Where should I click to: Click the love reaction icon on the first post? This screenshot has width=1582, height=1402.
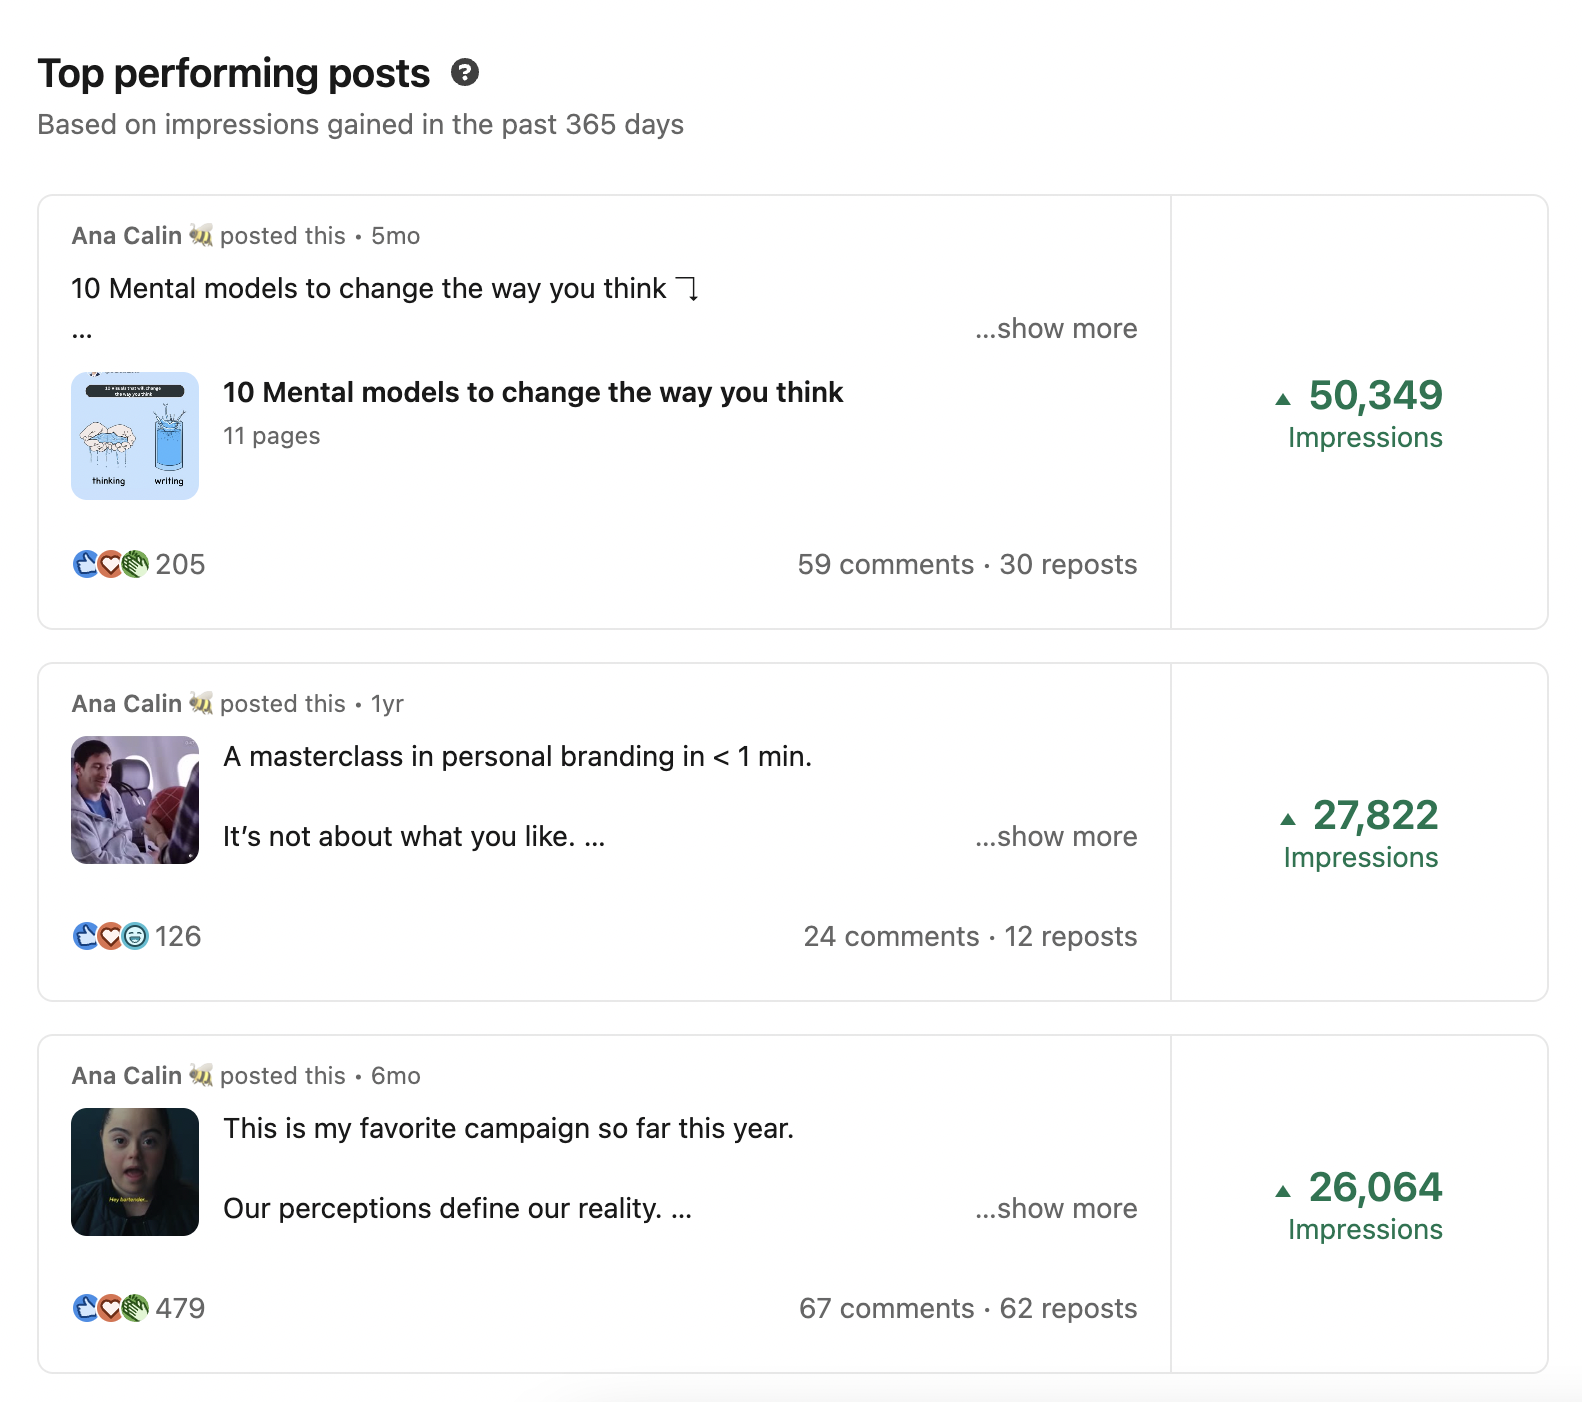pyautogui.click(x=108, y=564)
